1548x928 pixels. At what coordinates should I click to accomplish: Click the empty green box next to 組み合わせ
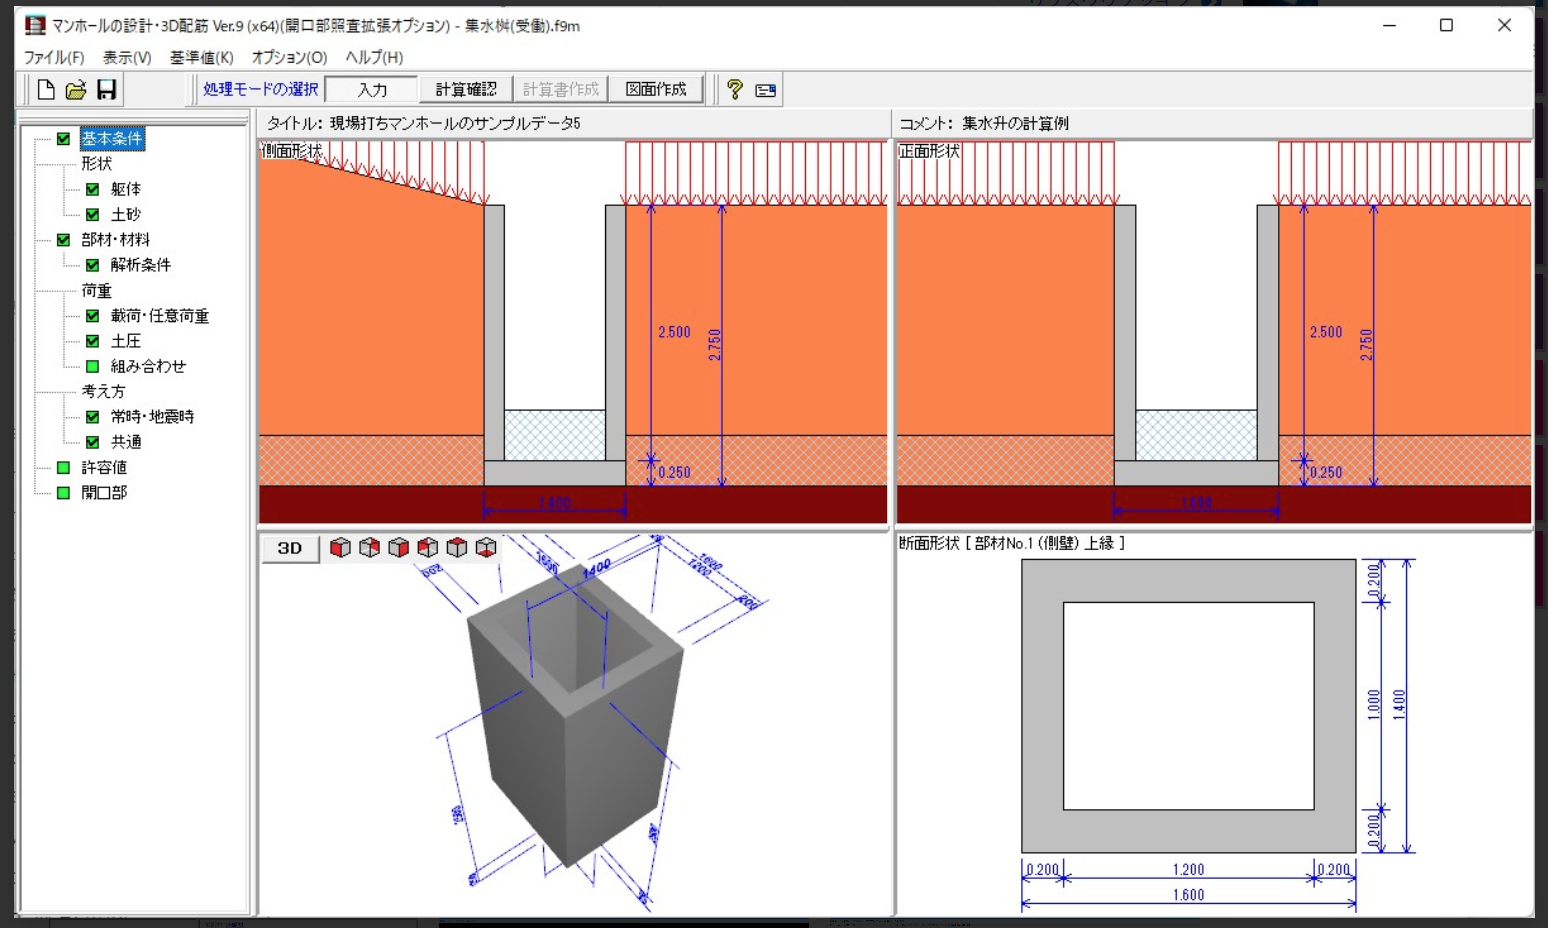point(93,366)
